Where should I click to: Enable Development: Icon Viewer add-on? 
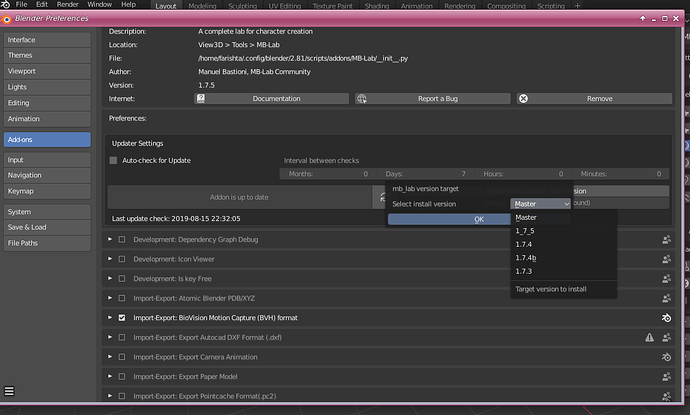pos(122,259)
